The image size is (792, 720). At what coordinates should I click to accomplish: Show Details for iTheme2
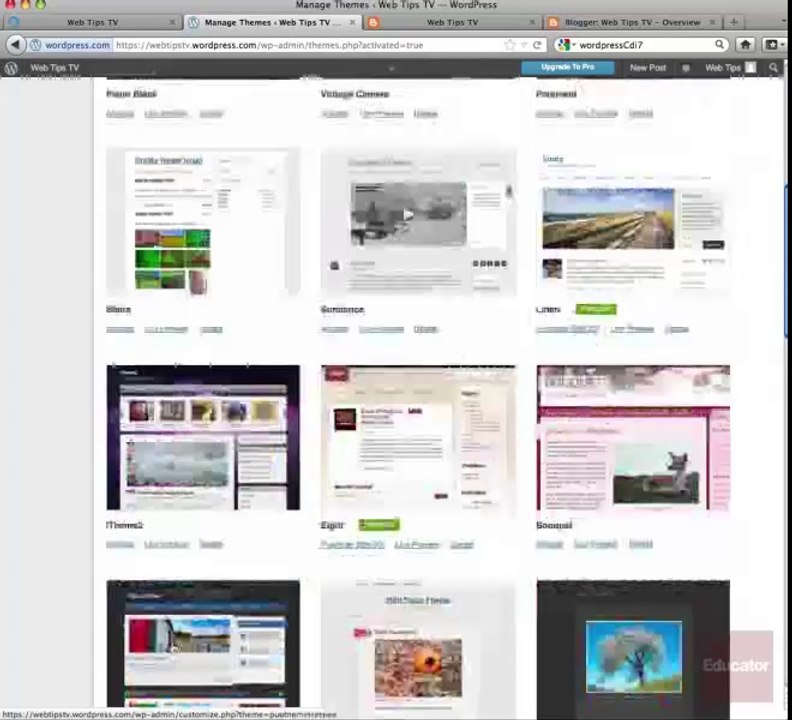point(211,544)
